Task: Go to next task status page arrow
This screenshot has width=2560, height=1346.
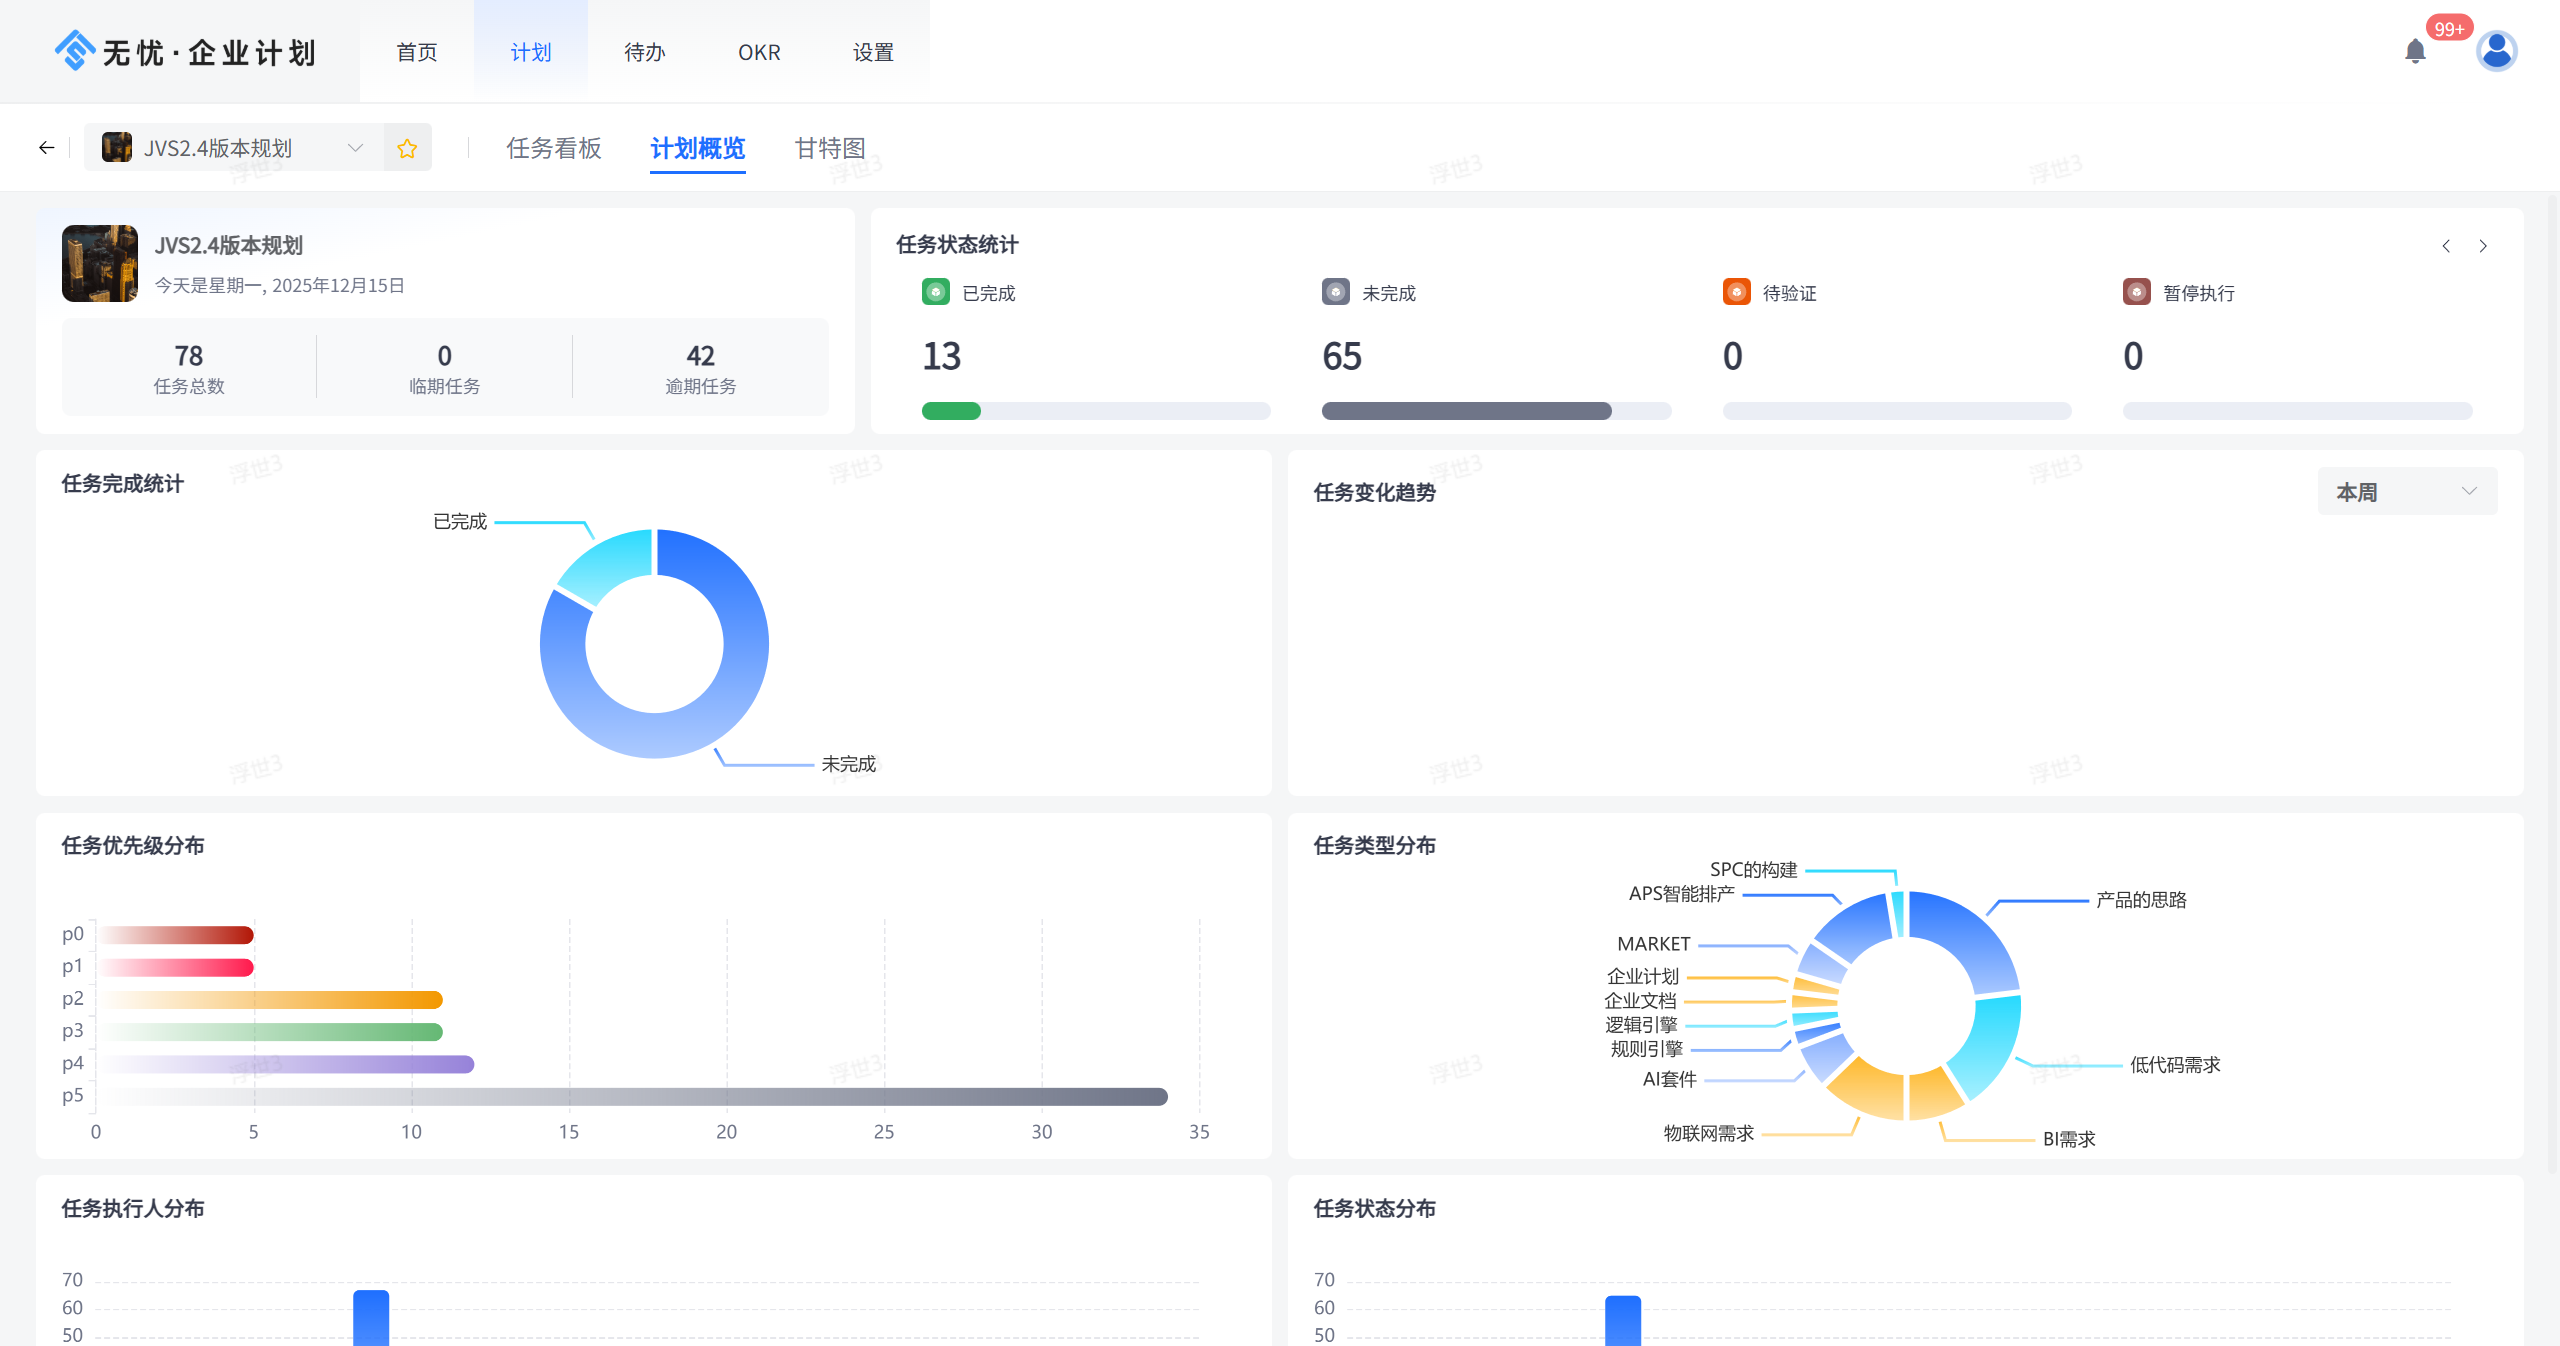Action: (x=2483, y=246)
